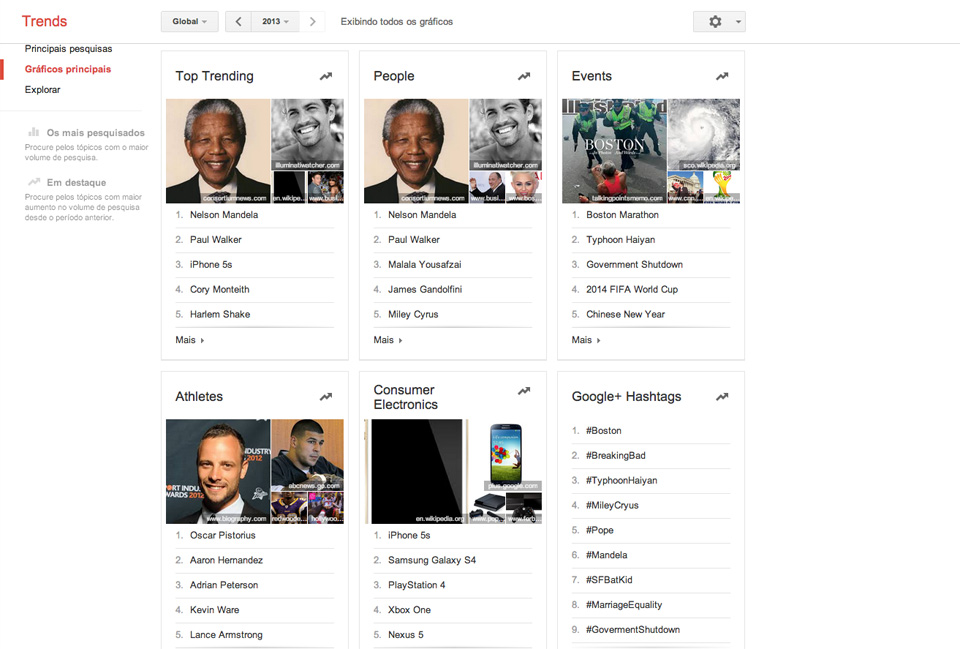Click the trend chart icon on Athletes card
The height and width of the screenshot is (649, 960).
click(325, 396)
